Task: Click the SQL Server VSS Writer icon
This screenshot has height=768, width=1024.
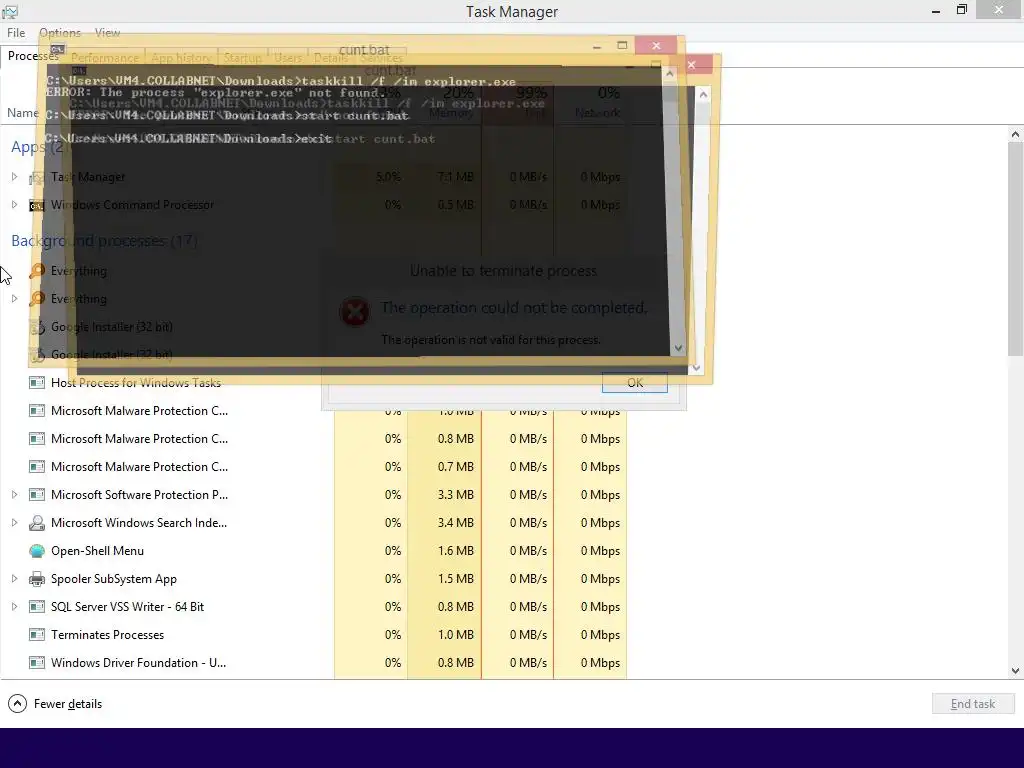Action: [37, 607]
